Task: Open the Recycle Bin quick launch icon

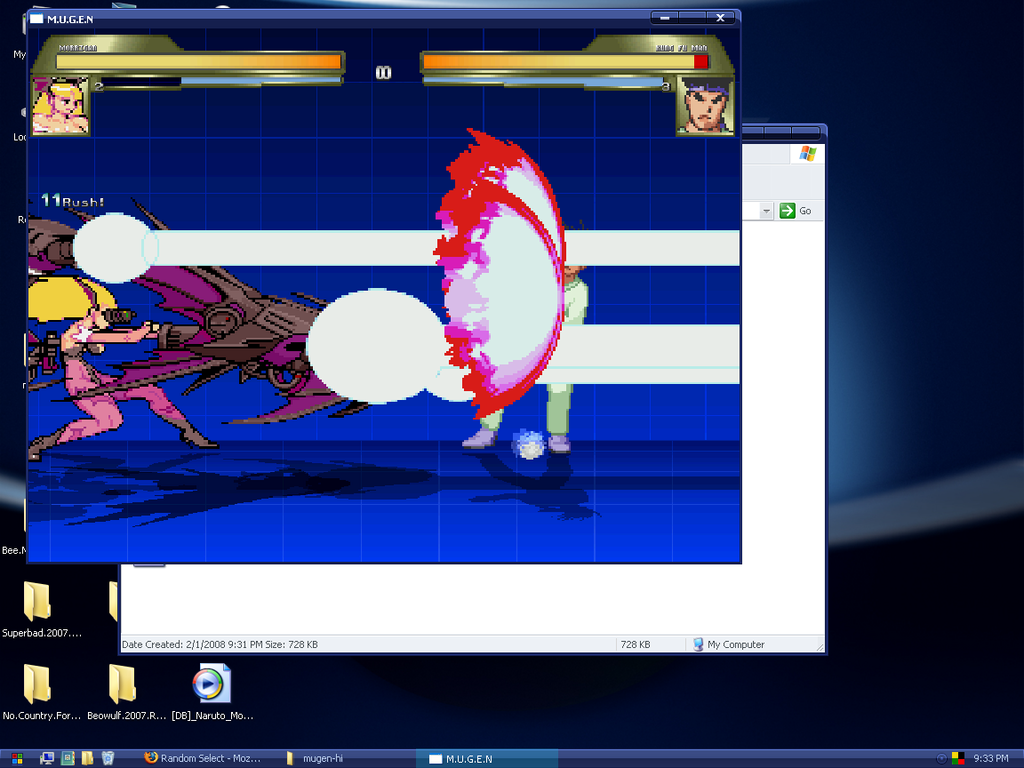Action: 108,758
